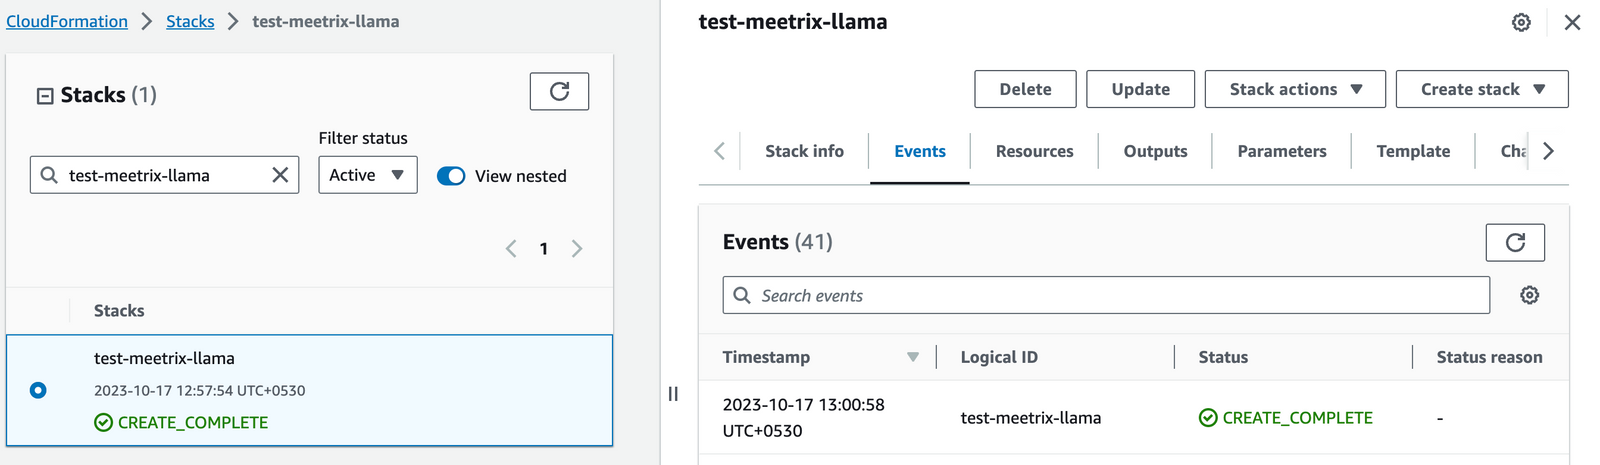Switch to the Template tab
The image size is (1600, 465).
(1413, 151)
